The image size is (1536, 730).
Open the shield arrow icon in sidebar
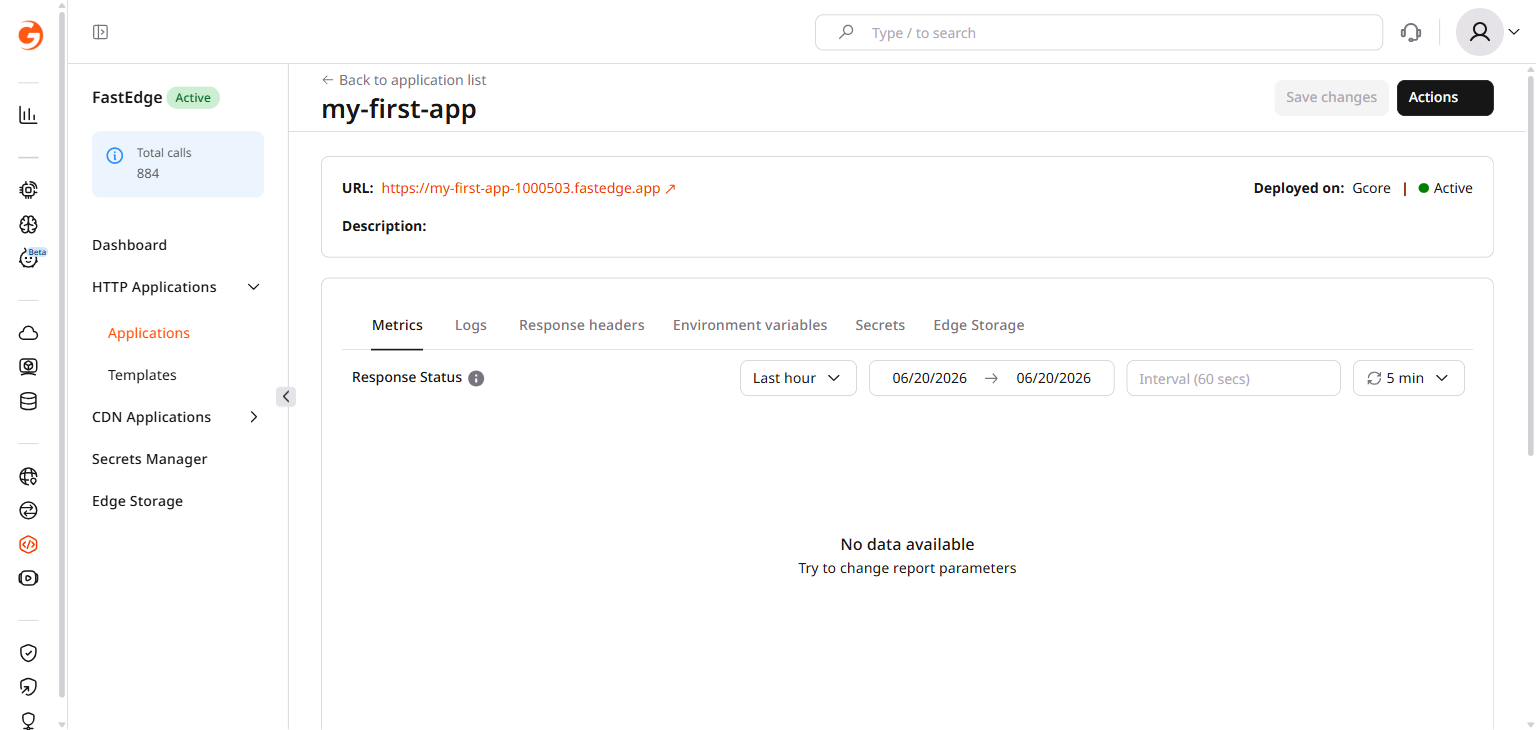(28, 687)
